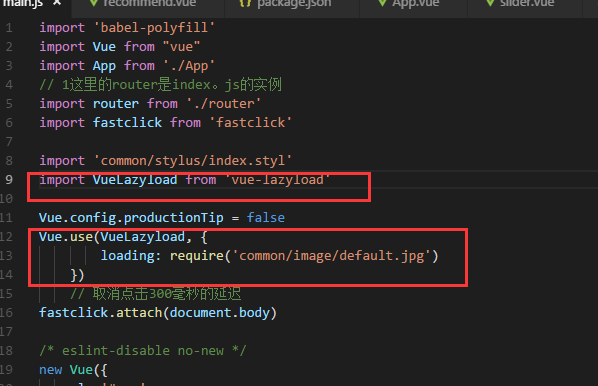Screen dimensions: 598x386
Task: Click the 'common/stylus/index.styl' string
Action: 193,161
